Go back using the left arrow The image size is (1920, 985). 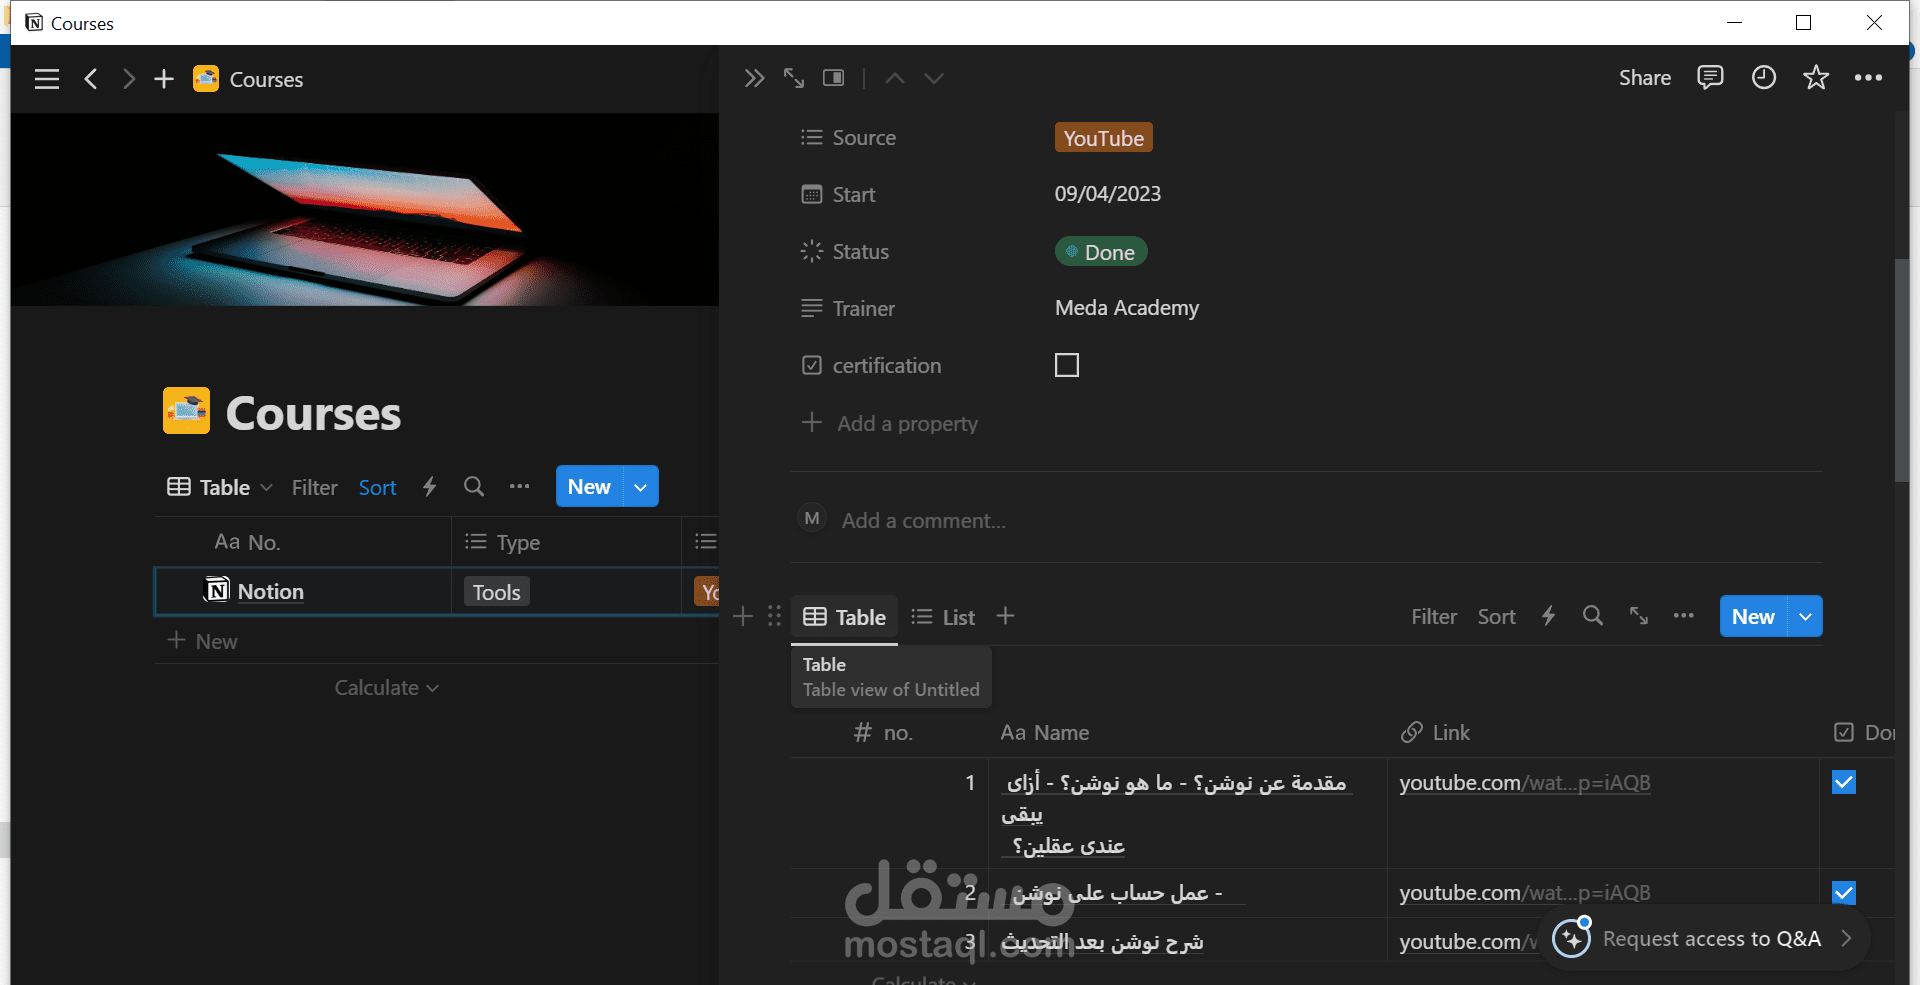91,79
